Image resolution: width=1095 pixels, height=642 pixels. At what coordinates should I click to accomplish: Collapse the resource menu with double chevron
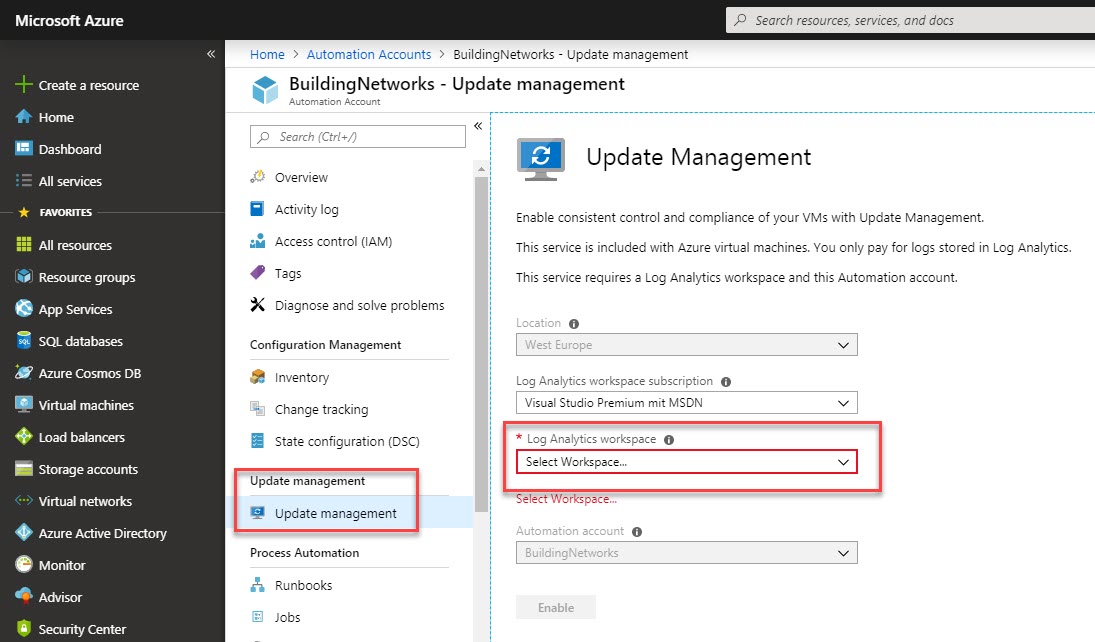[478, 126]
